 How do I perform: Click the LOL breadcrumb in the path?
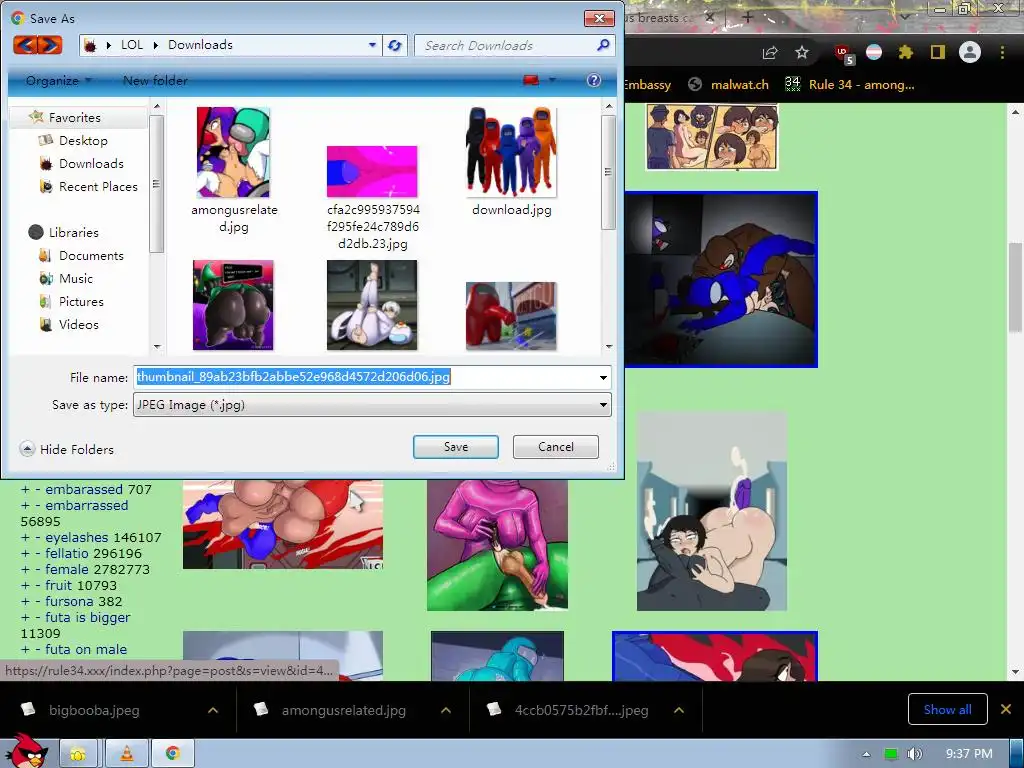tap(132, 45)
